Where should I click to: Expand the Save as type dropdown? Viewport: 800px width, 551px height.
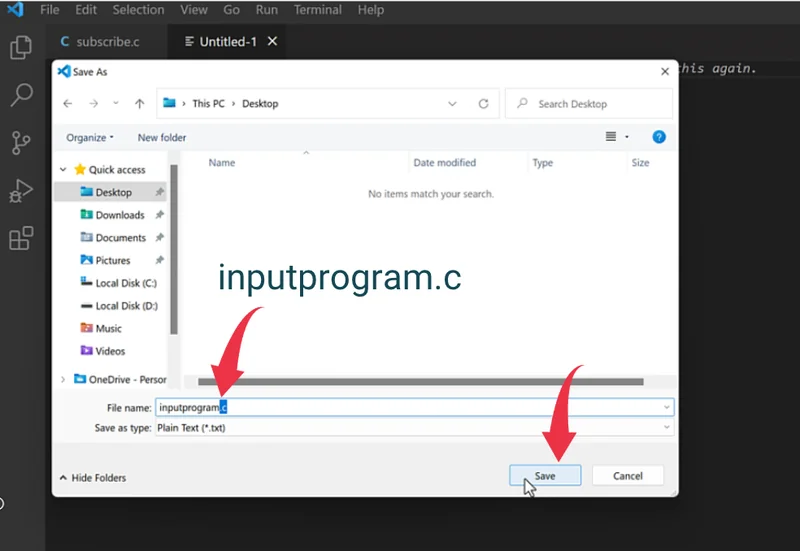click(666, 428)
